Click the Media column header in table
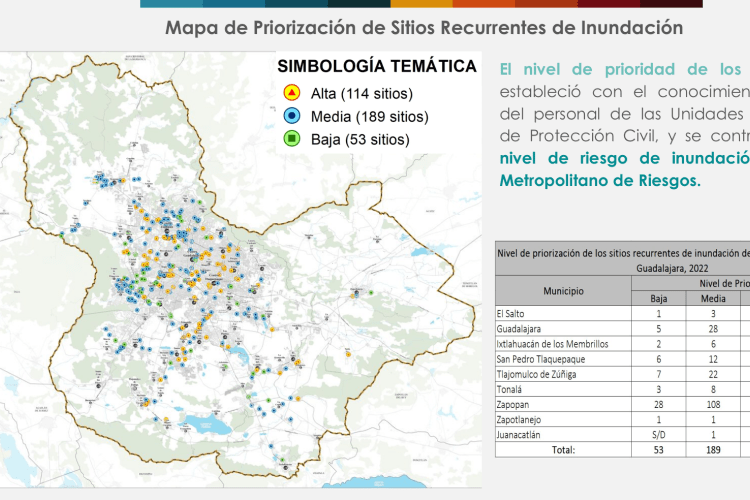This screenshot has width=750, height=500. pyautogui.click(x=712, y=298)
